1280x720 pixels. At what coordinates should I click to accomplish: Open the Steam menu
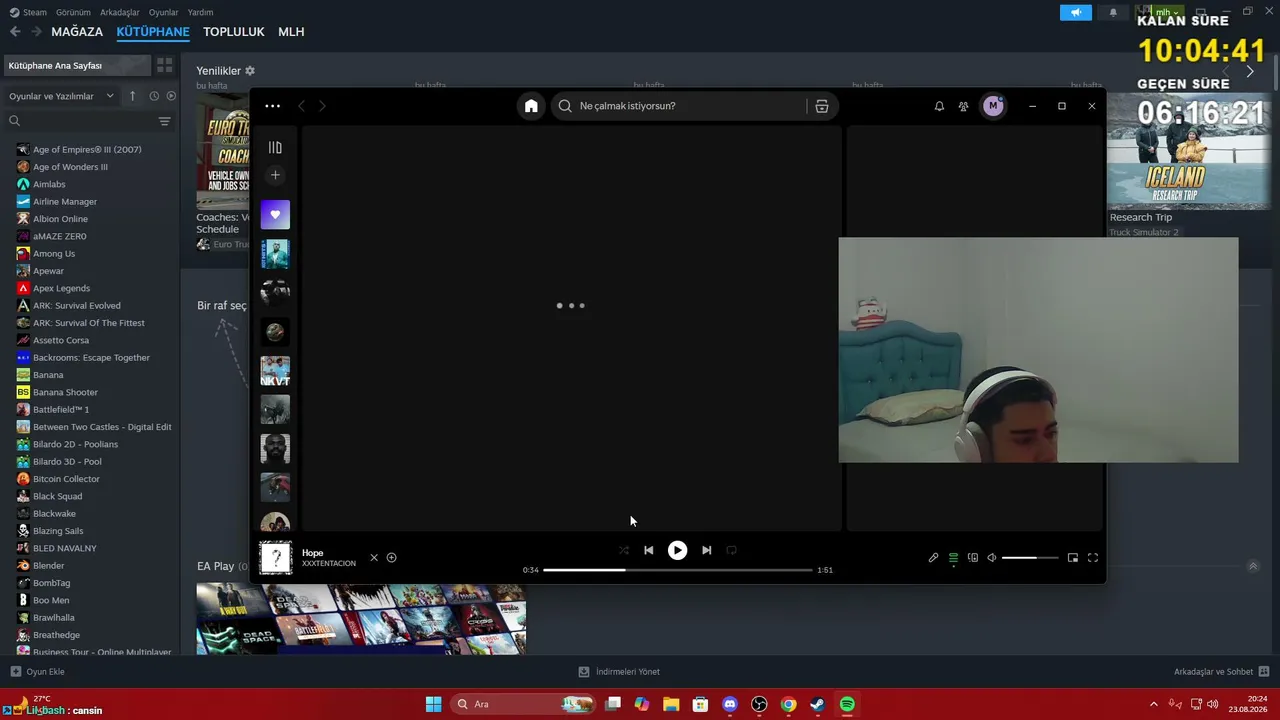click(x=28, y=12)
